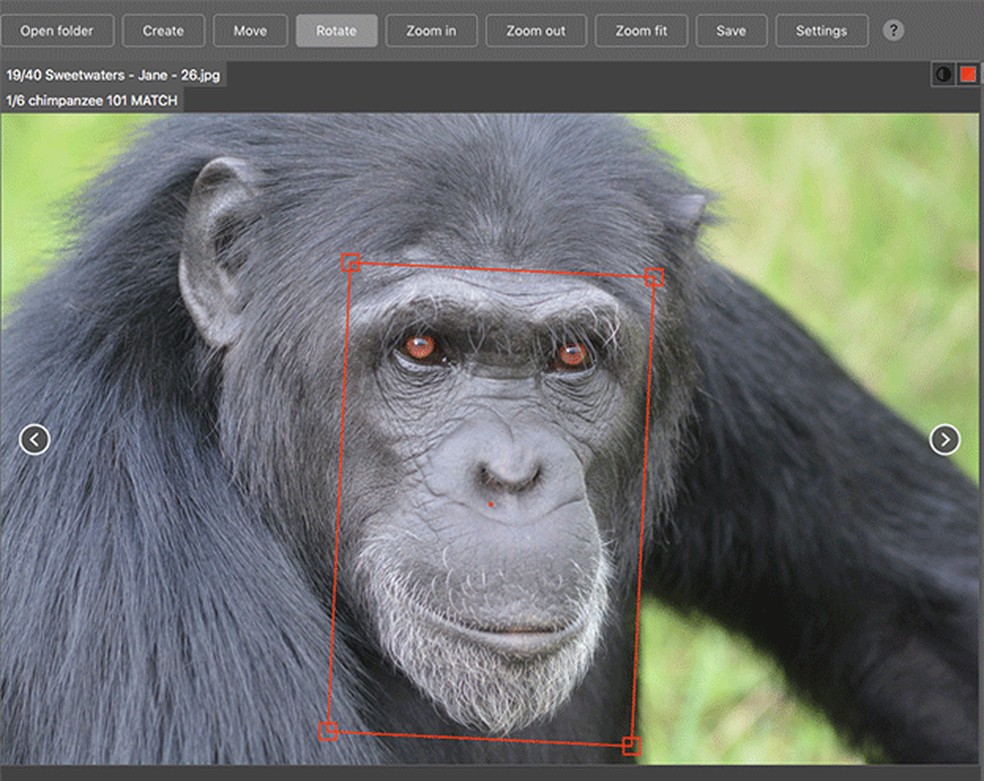The image size is (984, 781).
Task: Open the help question mark icon
Action: [893, 30]
